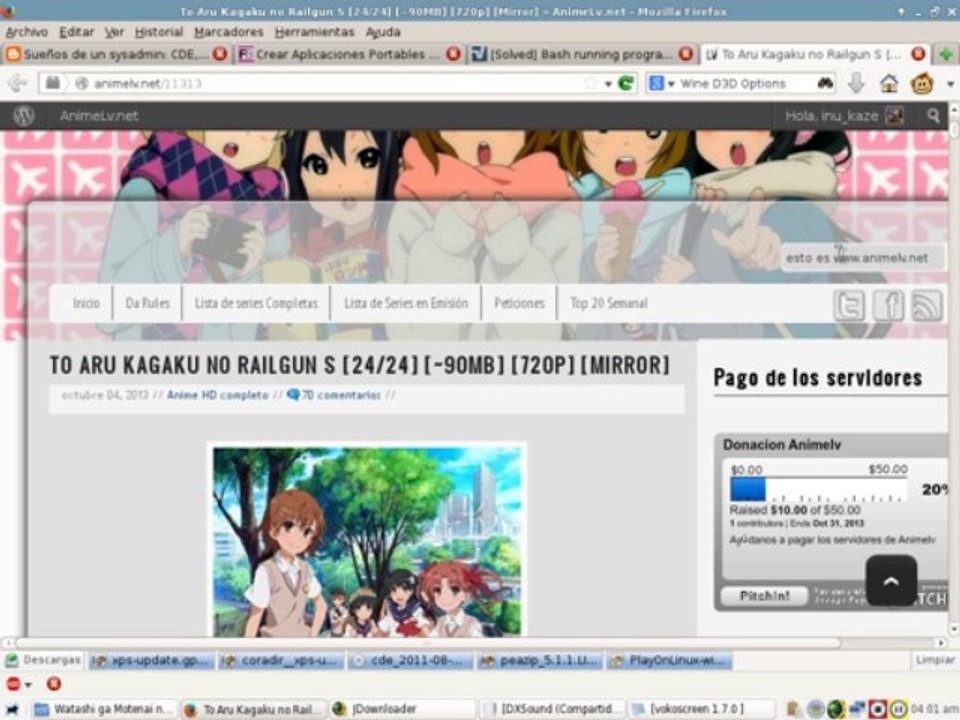Open PlayOnLinux download item
The height and width of the screenshot is (720, 960).
click(669, 661)
